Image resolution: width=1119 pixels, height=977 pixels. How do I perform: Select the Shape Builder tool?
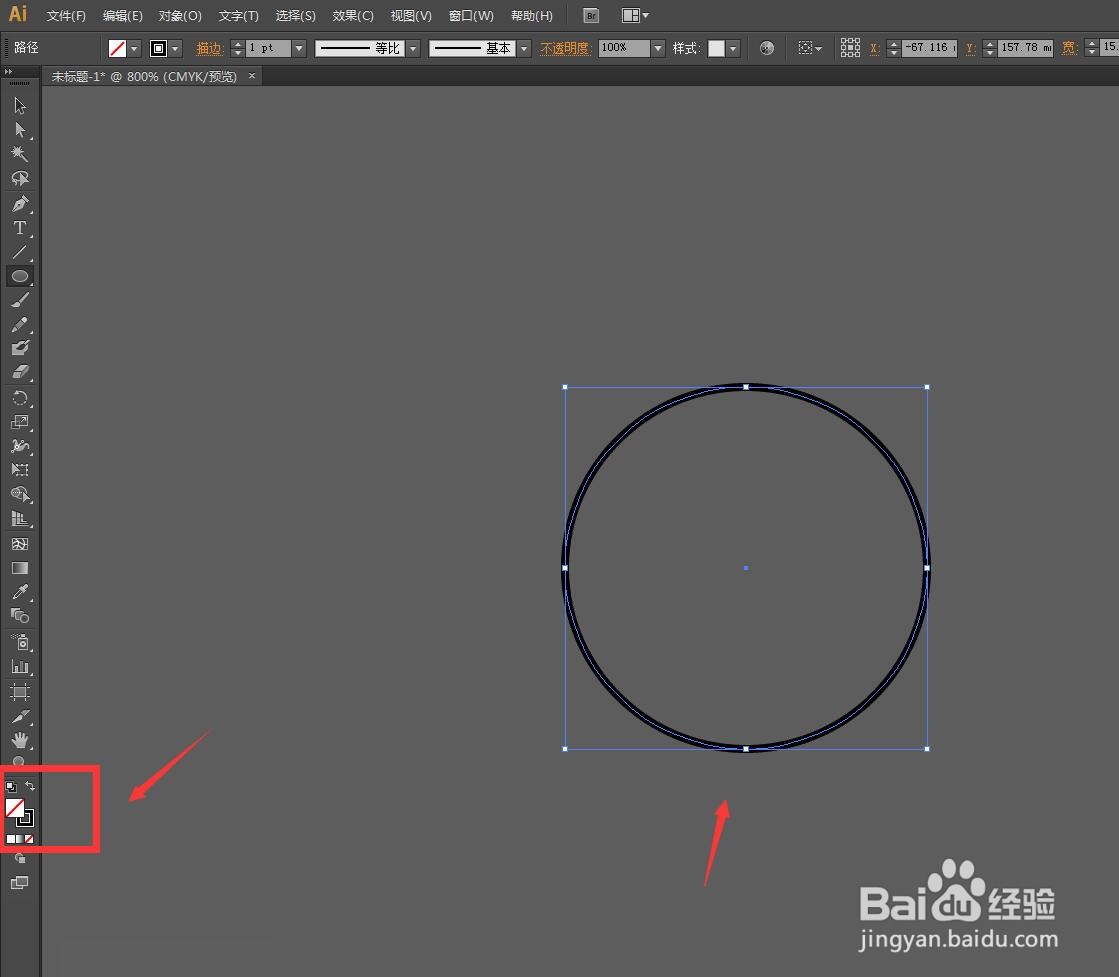20,494
